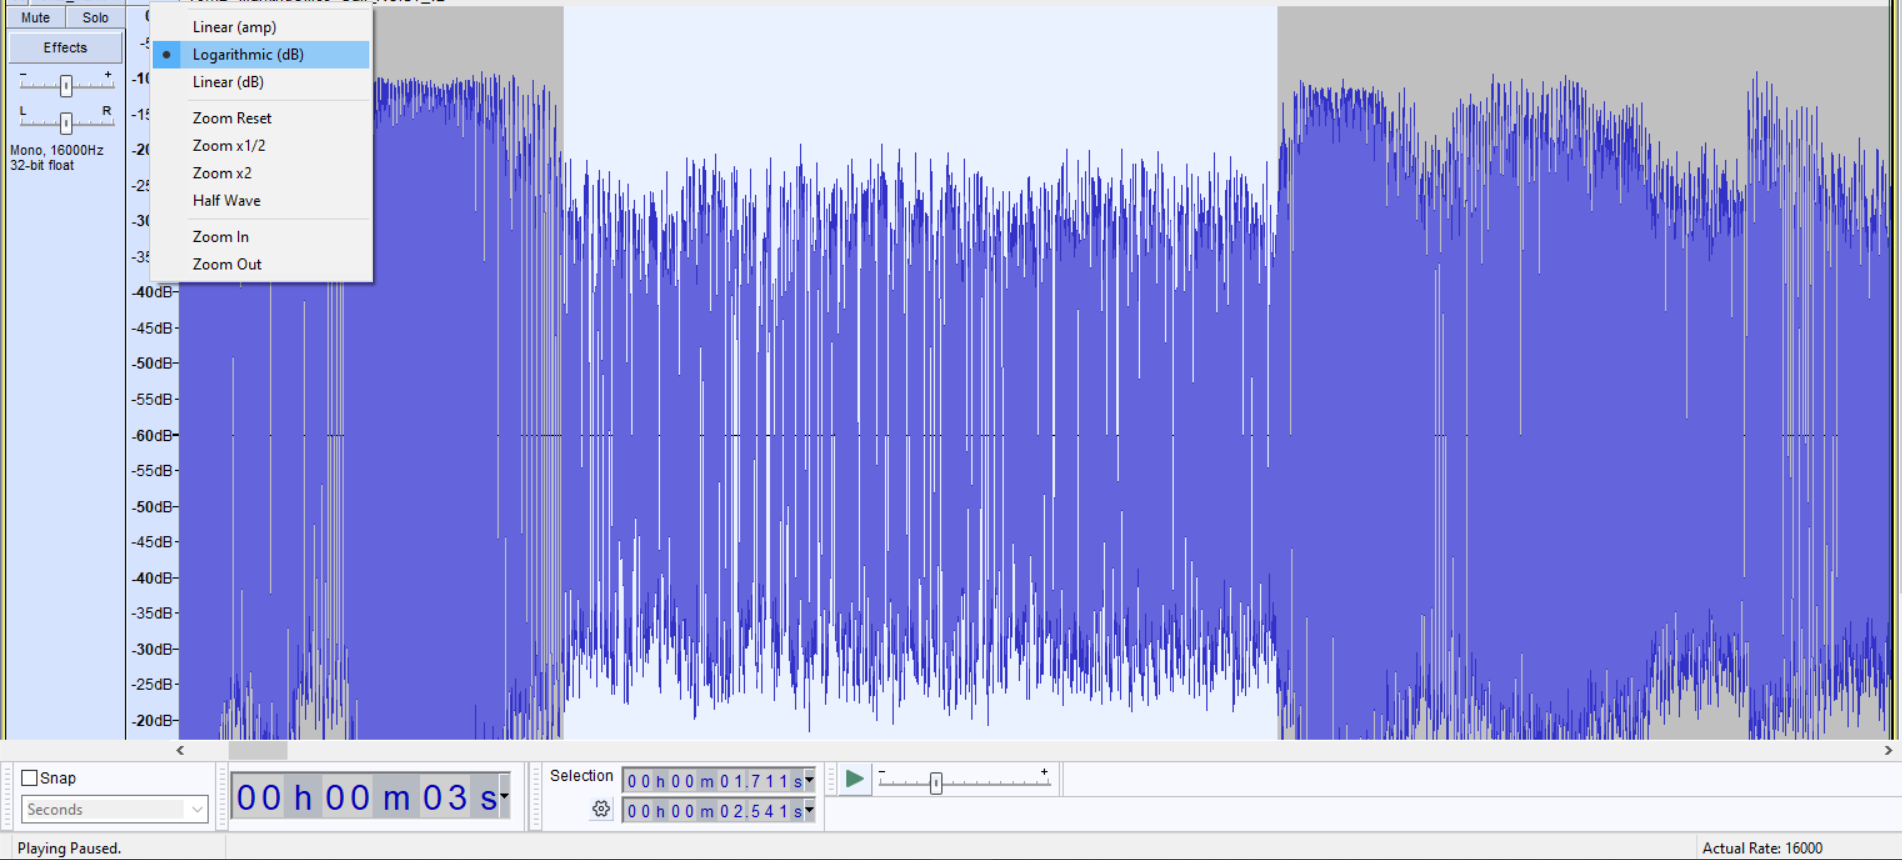Click selection end time field 02.541
The width and height of the screenshot is (1902, 860).
(713, 811)
